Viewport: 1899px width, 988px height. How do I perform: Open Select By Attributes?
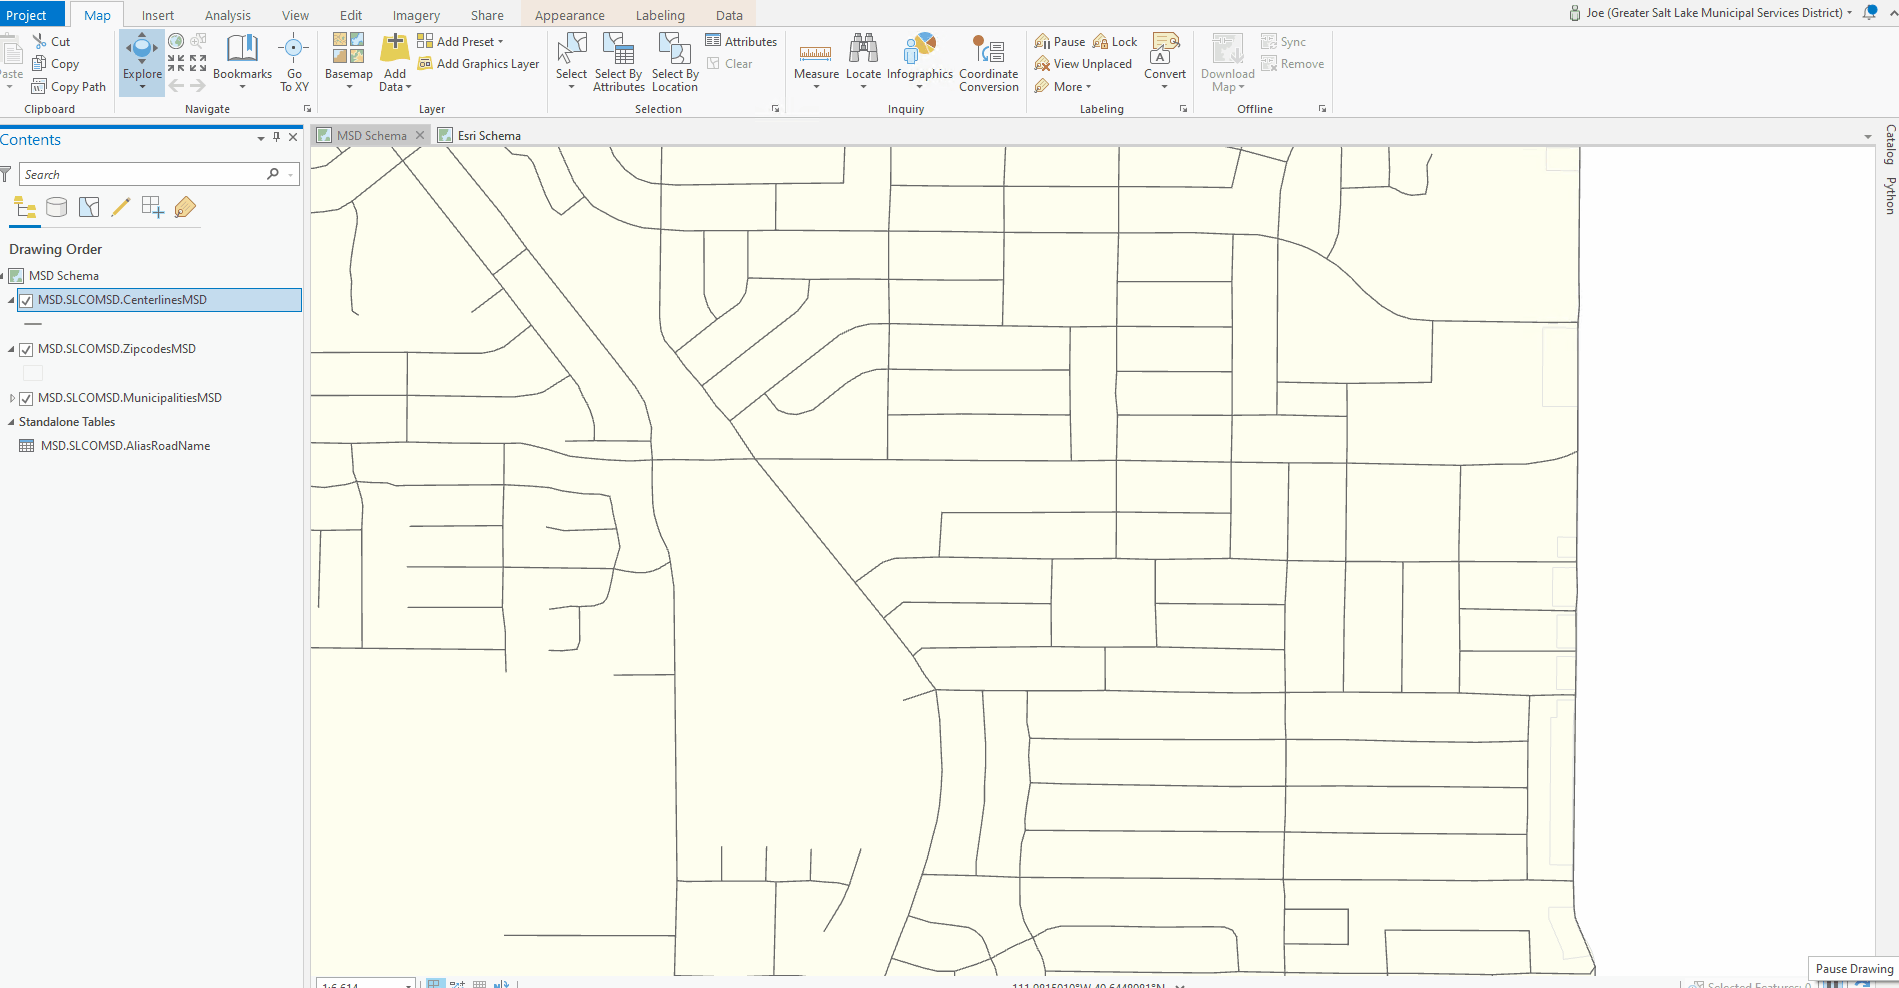(x=619, y=61)
